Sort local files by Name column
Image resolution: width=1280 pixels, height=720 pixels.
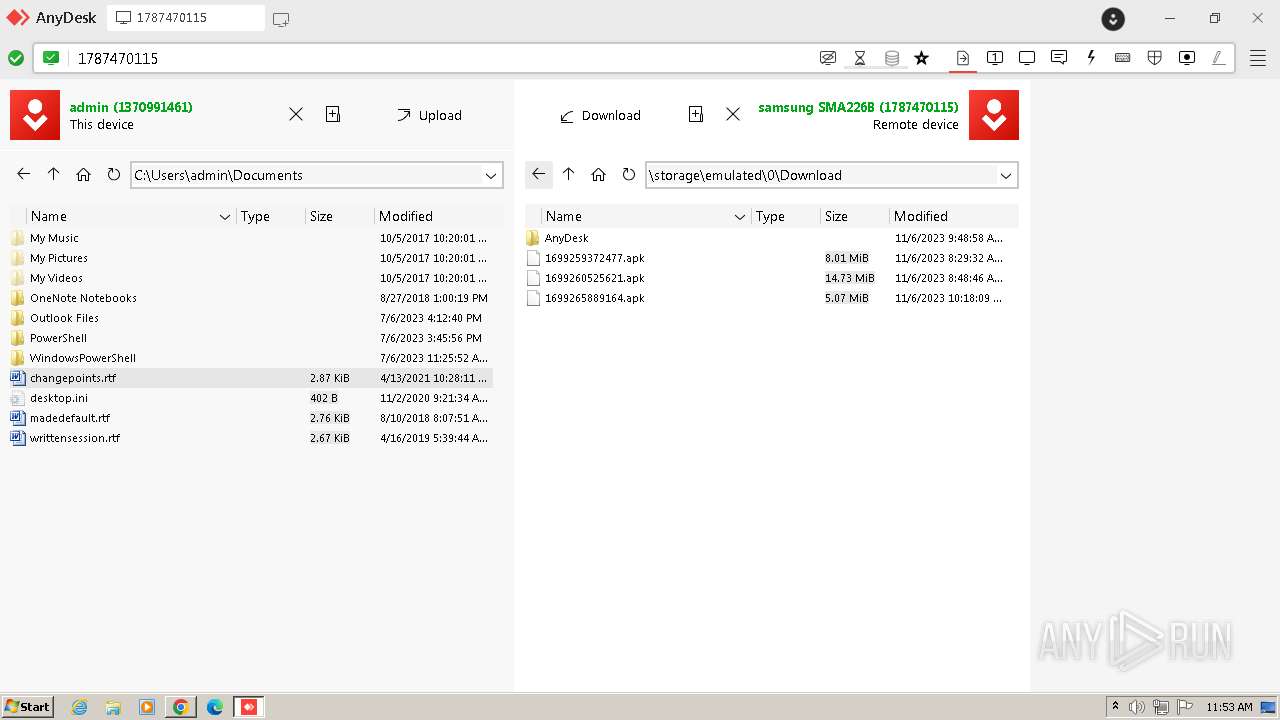[130, 216]
